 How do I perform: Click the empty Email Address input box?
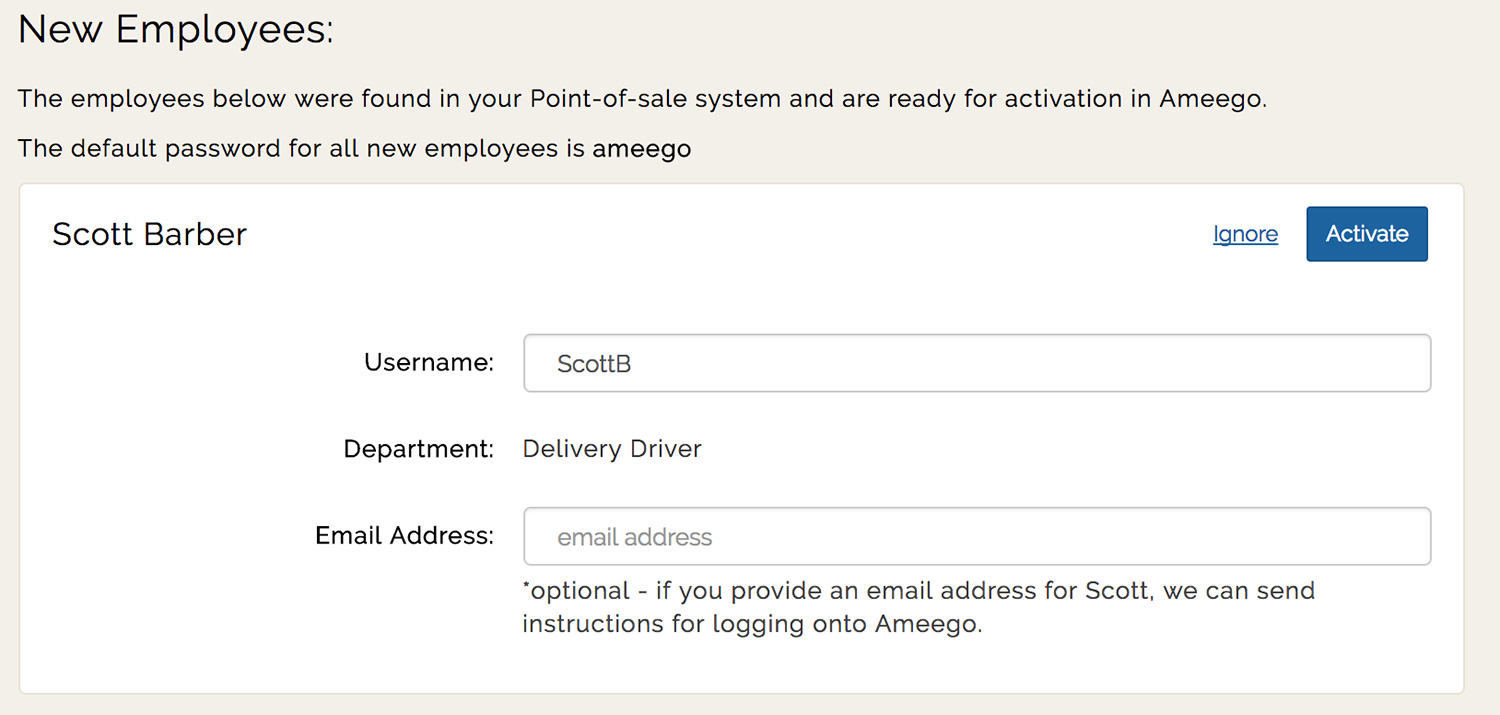pos(976,537)
